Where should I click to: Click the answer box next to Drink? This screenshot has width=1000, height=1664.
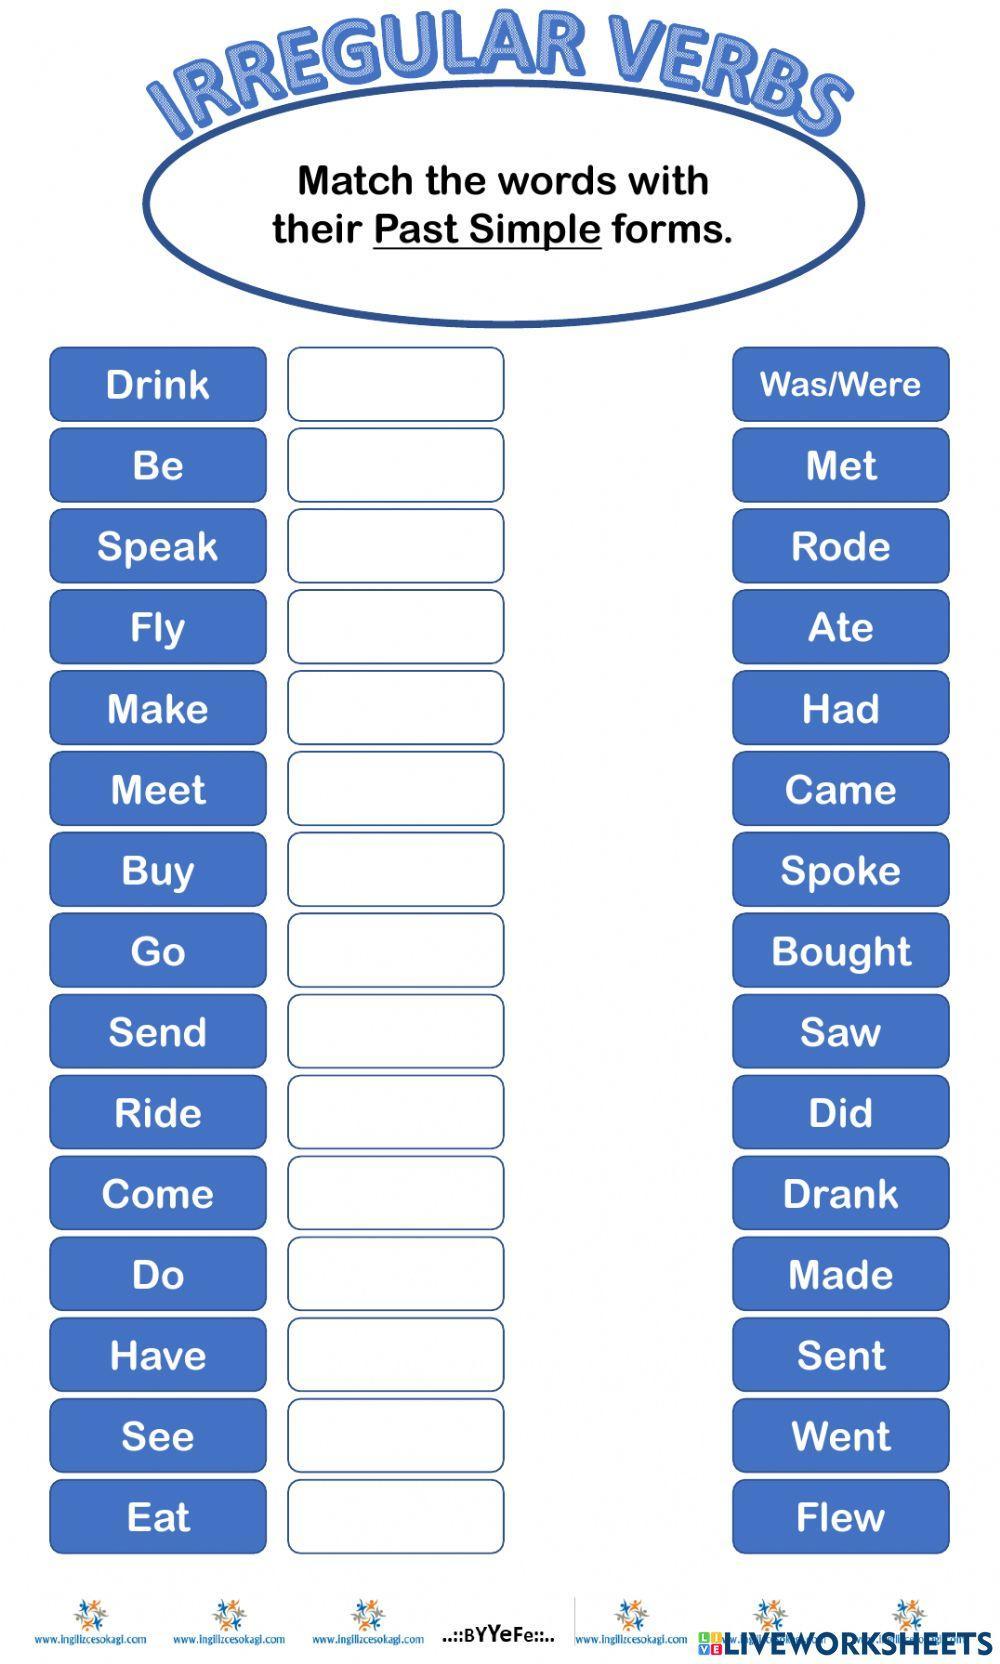[x=396, y=384]
